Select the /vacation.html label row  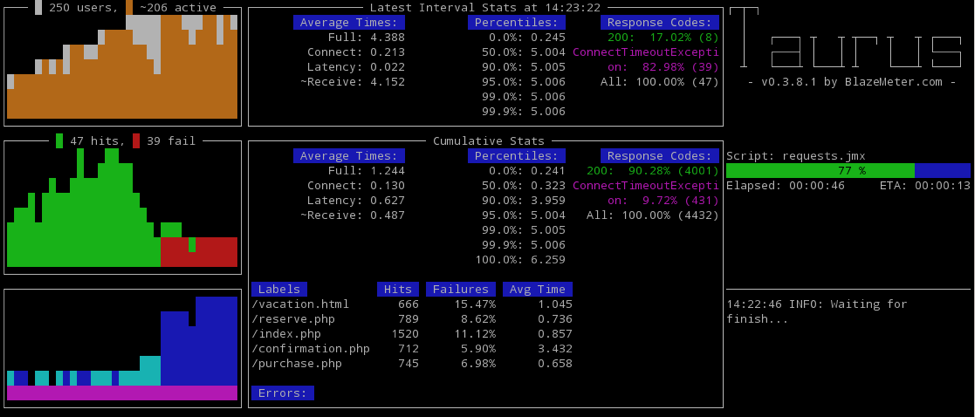412,305
